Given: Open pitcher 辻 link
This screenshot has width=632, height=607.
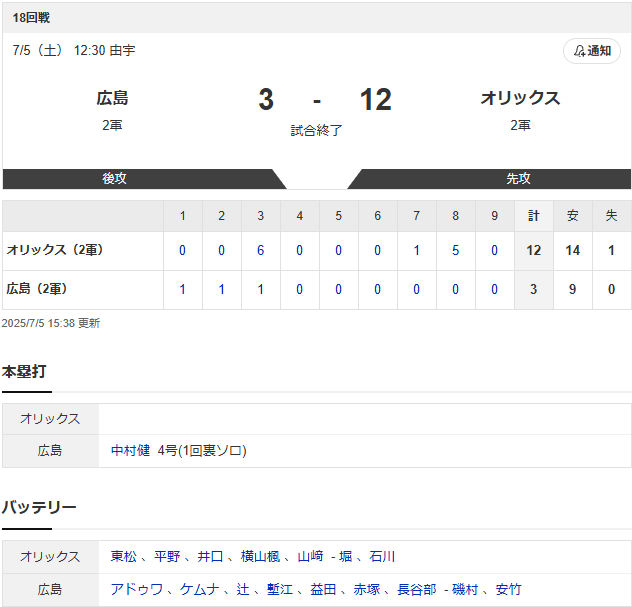Looking at the screenshot, I should coord(243,589).
